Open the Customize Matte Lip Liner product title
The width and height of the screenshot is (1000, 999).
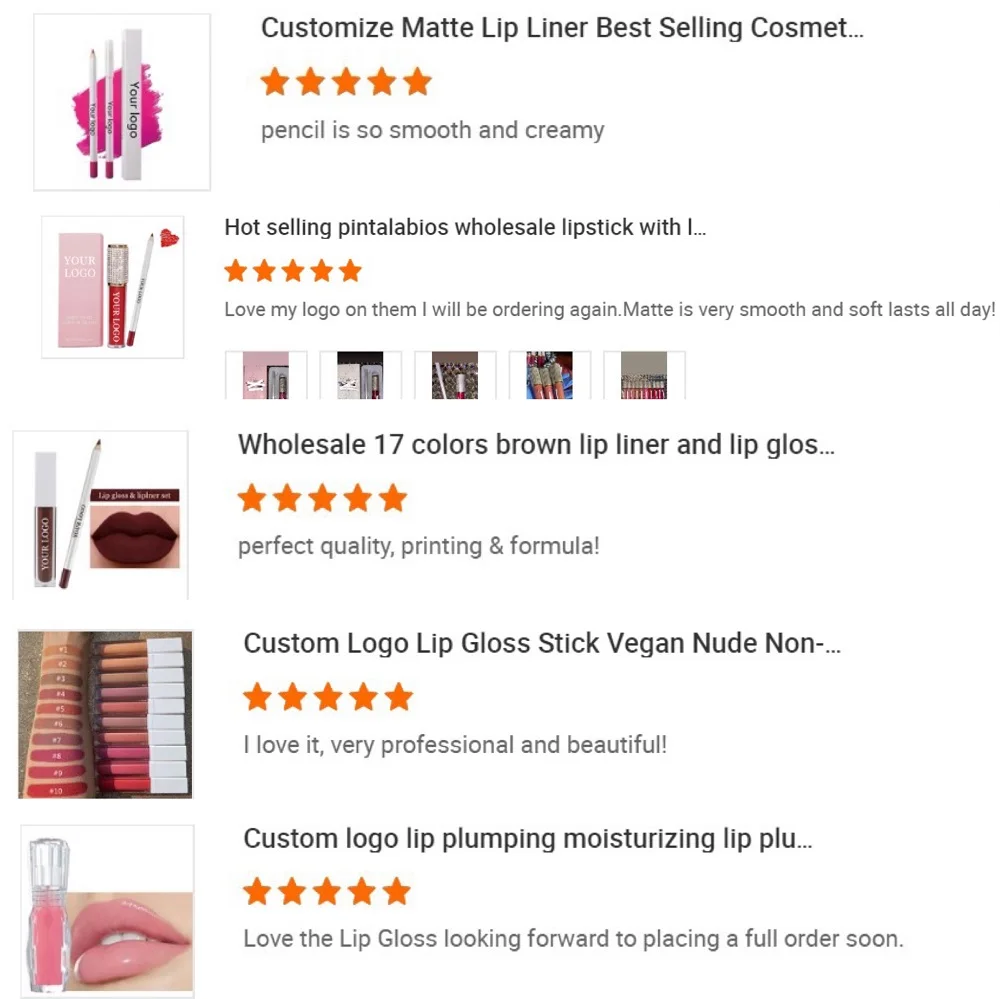[561, 28]
